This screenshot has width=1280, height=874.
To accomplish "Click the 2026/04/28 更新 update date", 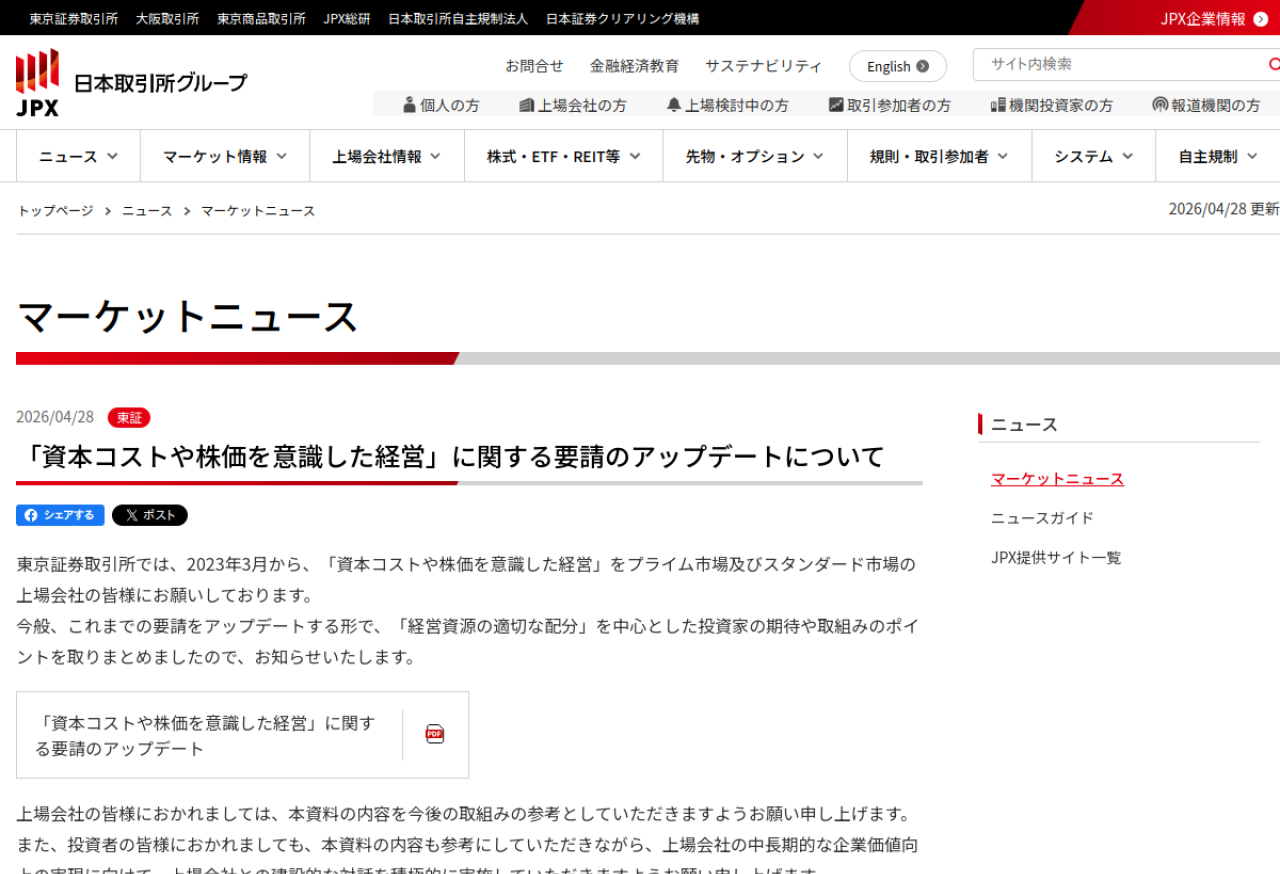I will pyautogui.click(x=1224, y=209).
